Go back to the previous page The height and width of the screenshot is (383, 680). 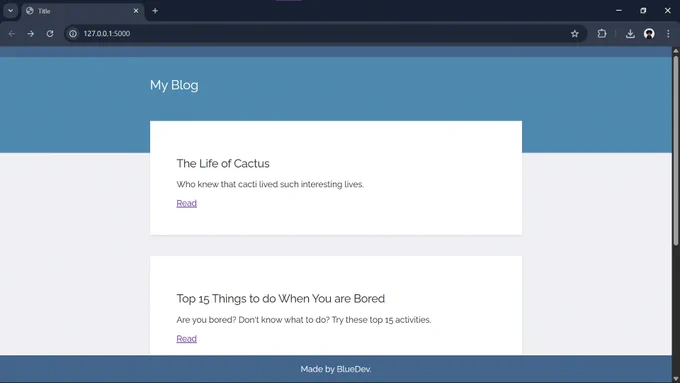pos(12,33)
